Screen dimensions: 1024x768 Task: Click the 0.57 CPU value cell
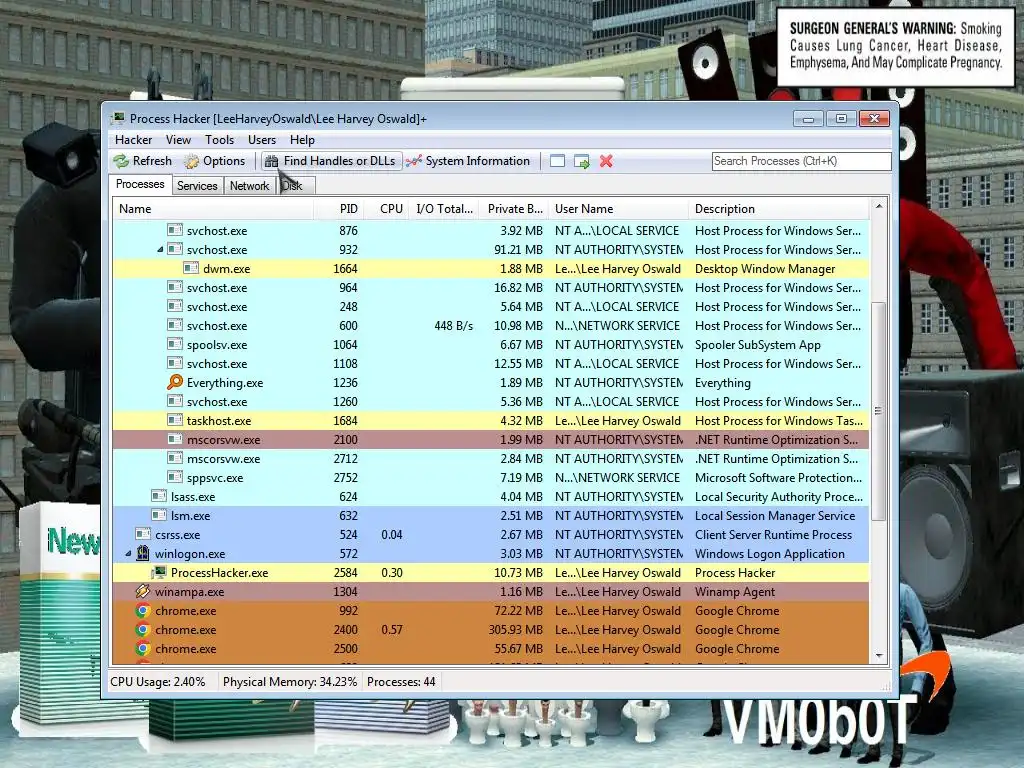point(392,630)
